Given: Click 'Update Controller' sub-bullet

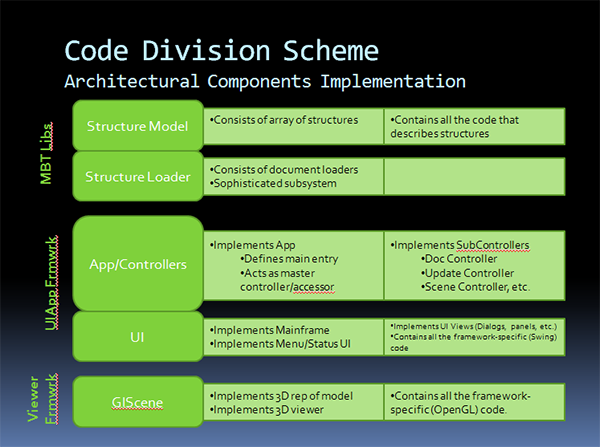Looking at the screenshot, I should click(467, 273).
